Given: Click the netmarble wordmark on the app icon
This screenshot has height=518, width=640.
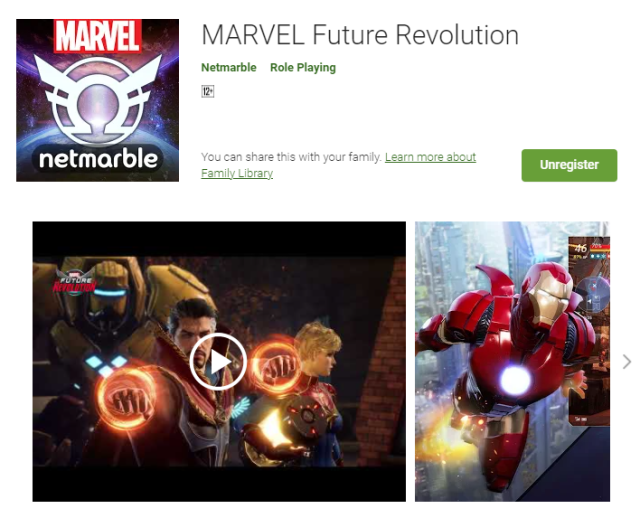Looking at the screenshot, I should pos(98,159).
